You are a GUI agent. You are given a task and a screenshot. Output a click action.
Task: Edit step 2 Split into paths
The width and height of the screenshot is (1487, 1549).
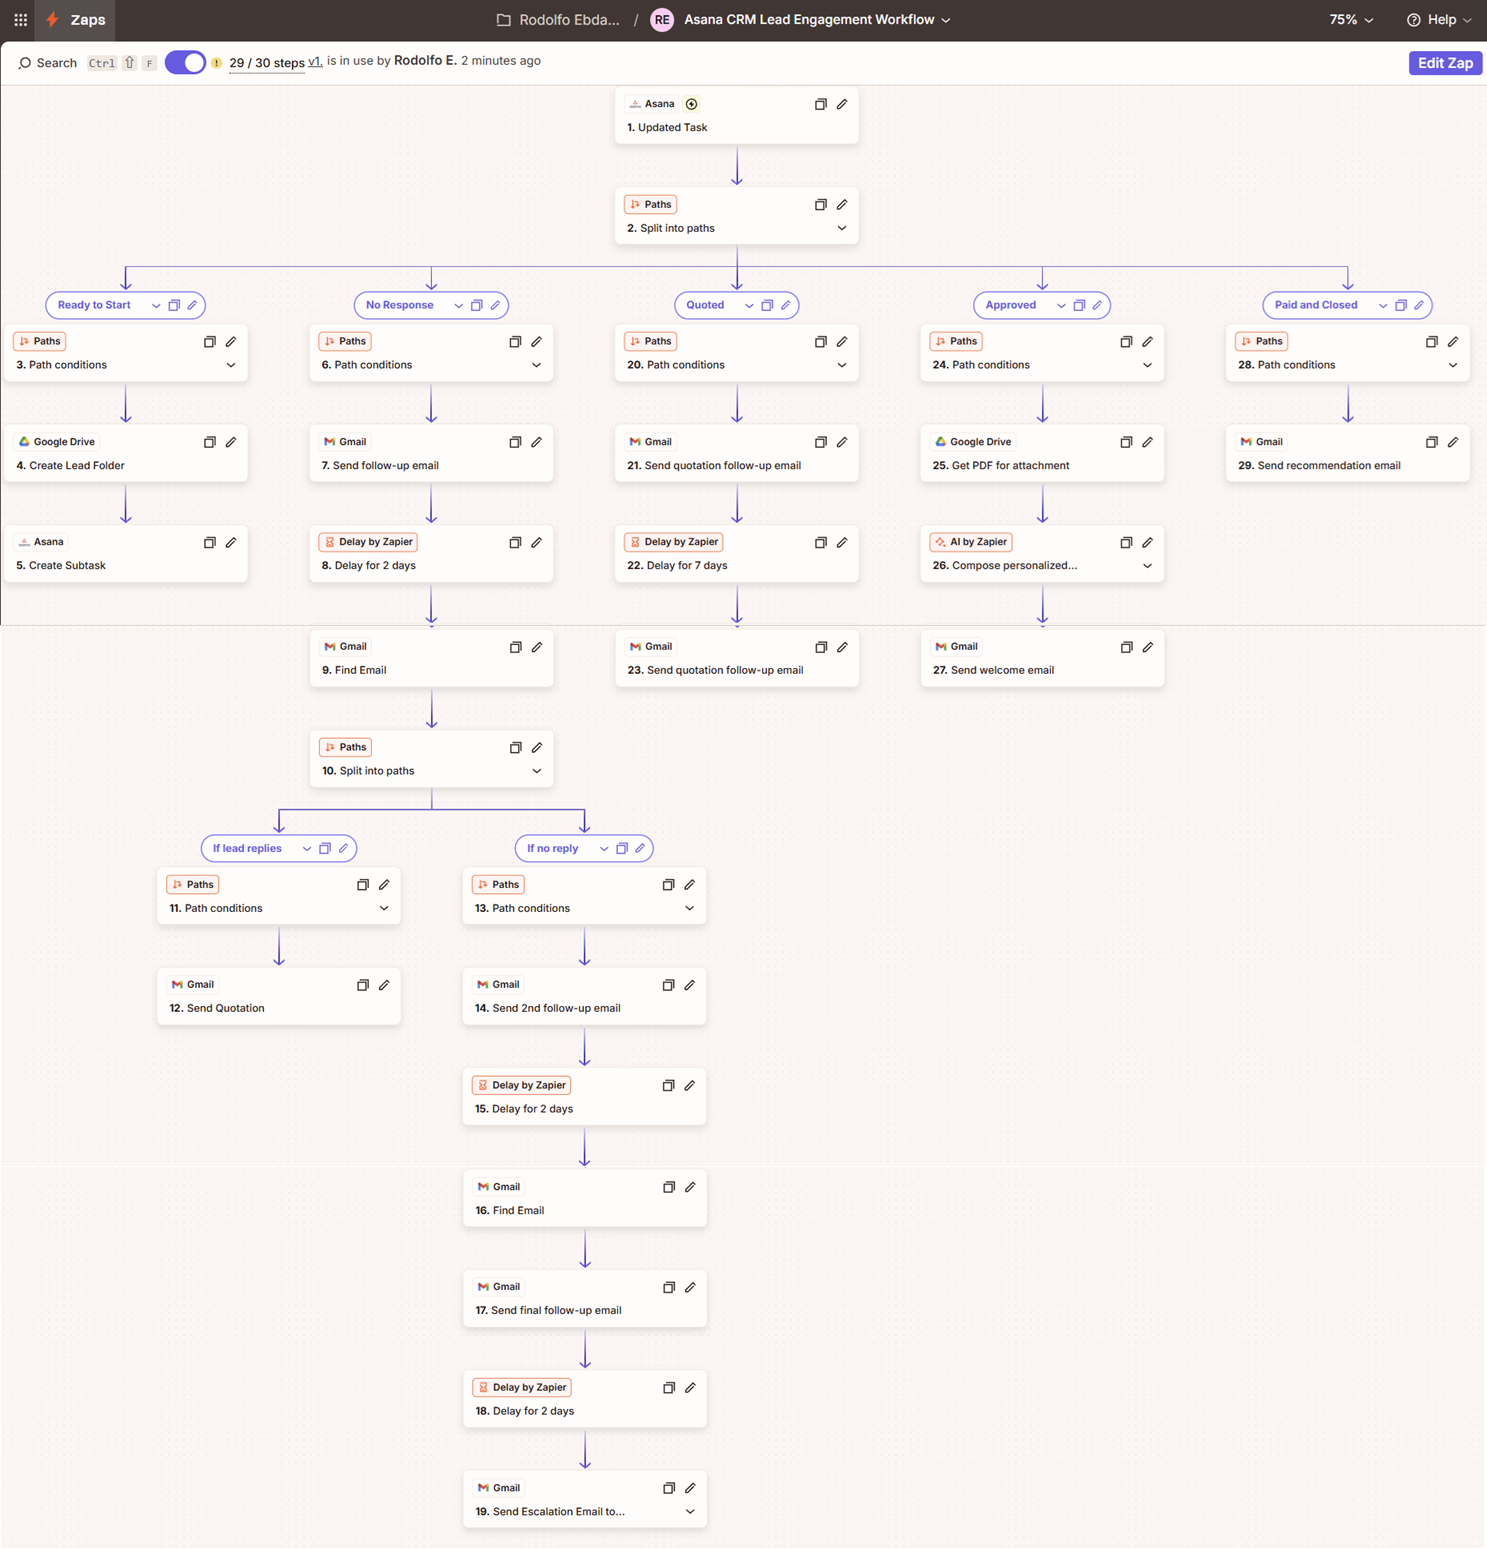point(842,204)
